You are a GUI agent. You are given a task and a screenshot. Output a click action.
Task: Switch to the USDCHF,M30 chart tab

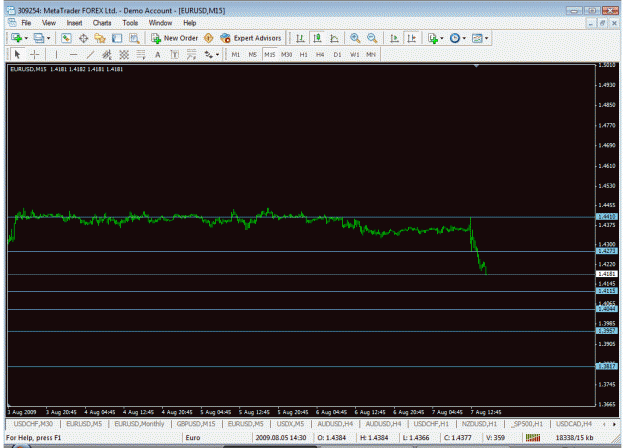[x=33, y=424]
